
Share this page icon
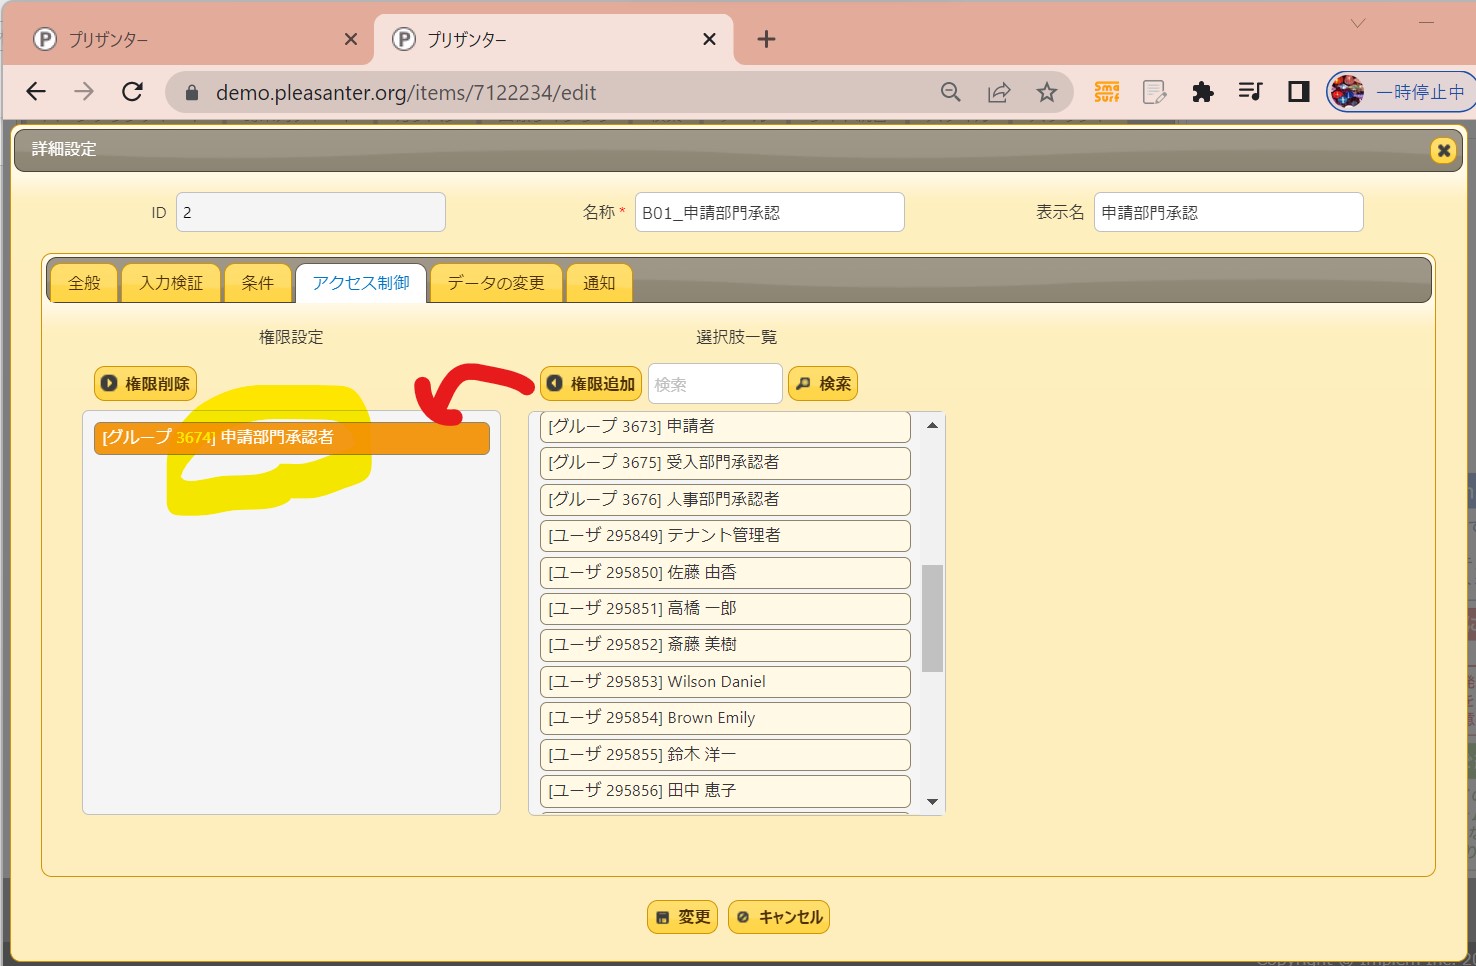[999, 92]
